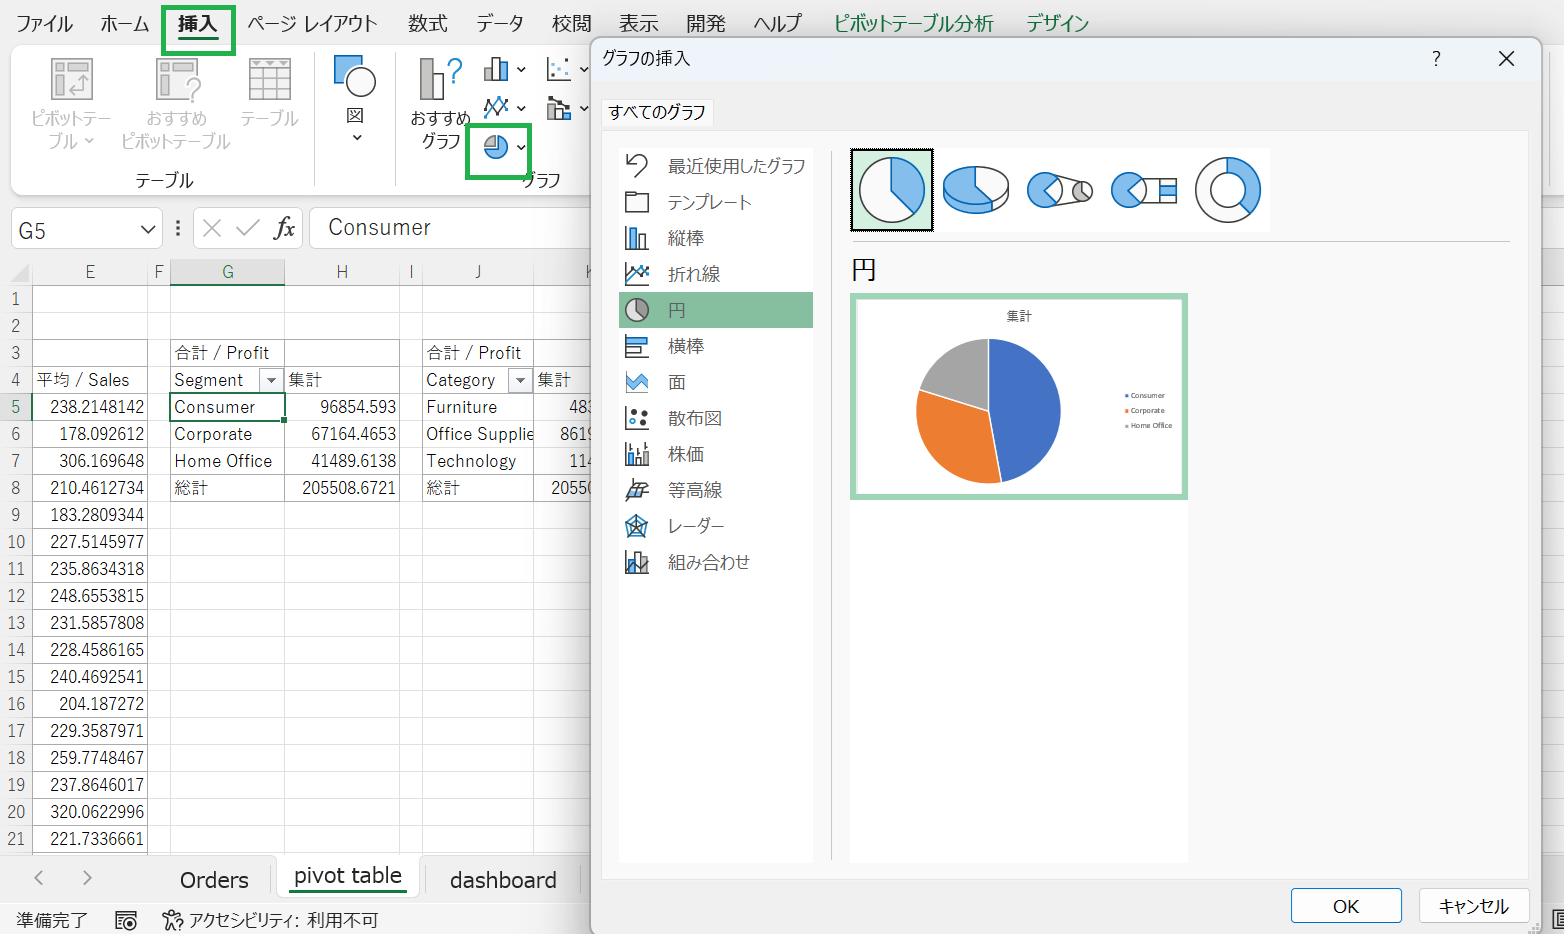The image size is (1564, 934).
Task: Choose 円 pie chart type
Action: [x=716, y=310]
